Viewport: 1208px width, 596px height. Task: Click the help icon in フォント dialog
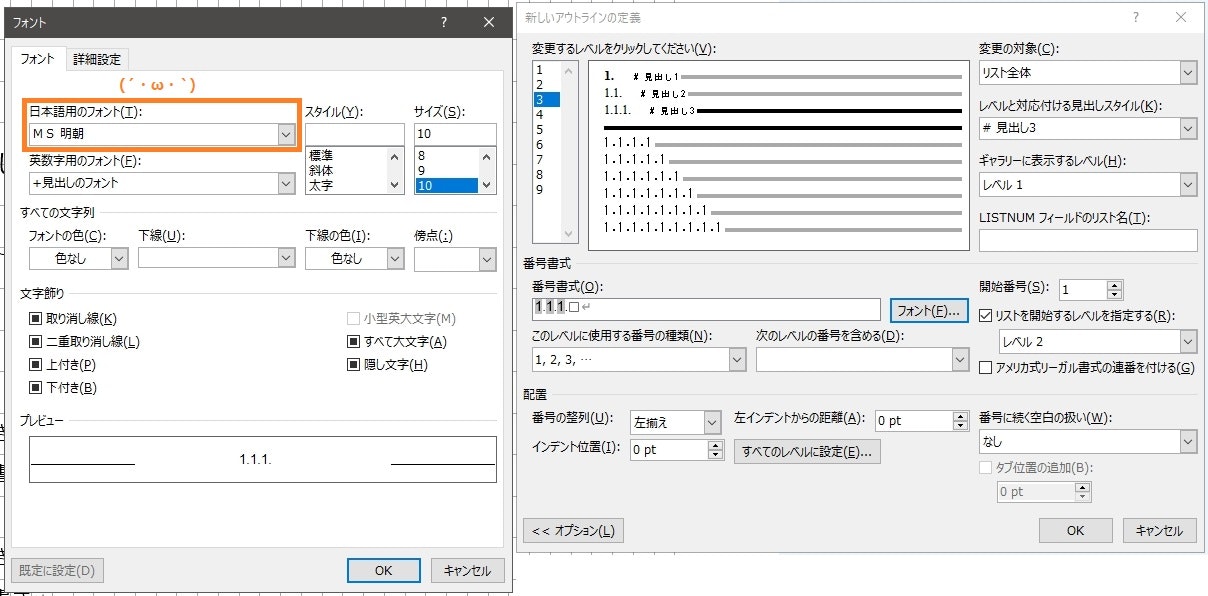444,22
